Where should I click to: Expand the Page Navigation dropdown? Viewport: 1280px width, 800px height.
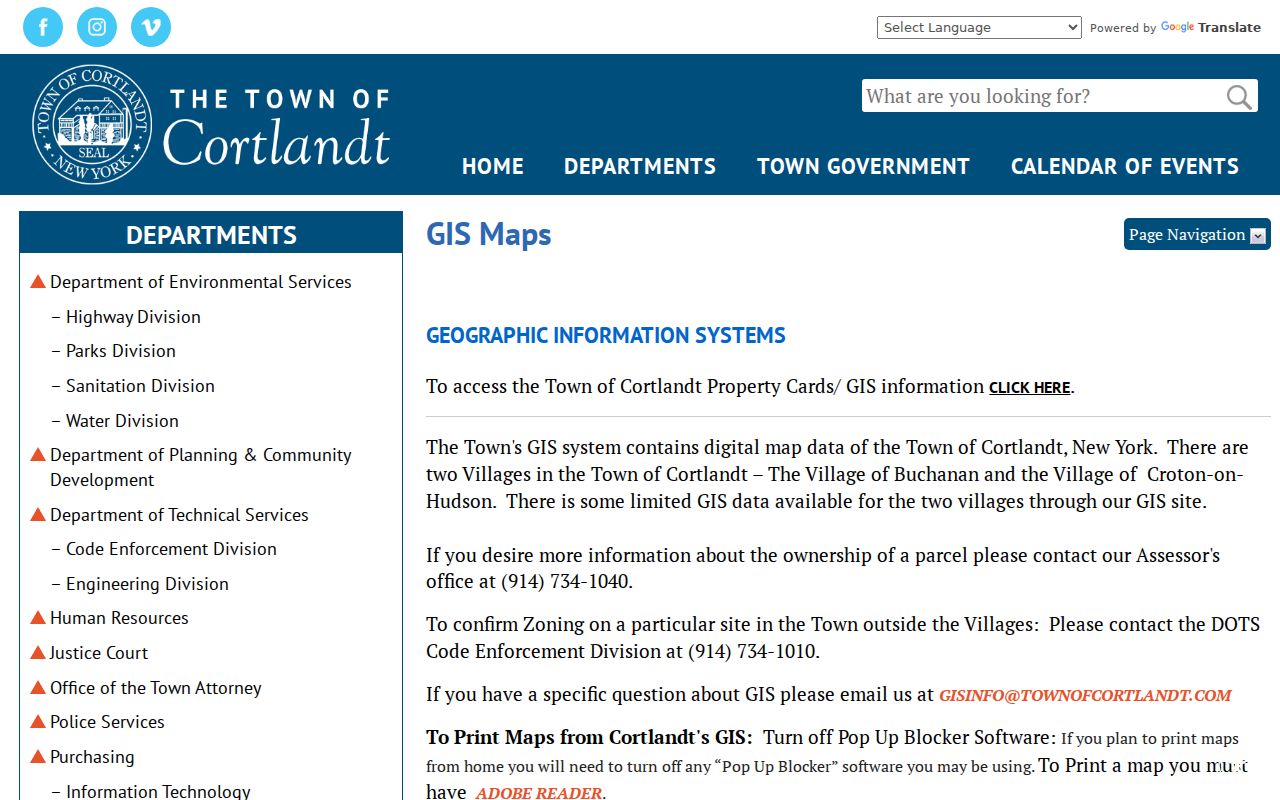point(1197,234)
